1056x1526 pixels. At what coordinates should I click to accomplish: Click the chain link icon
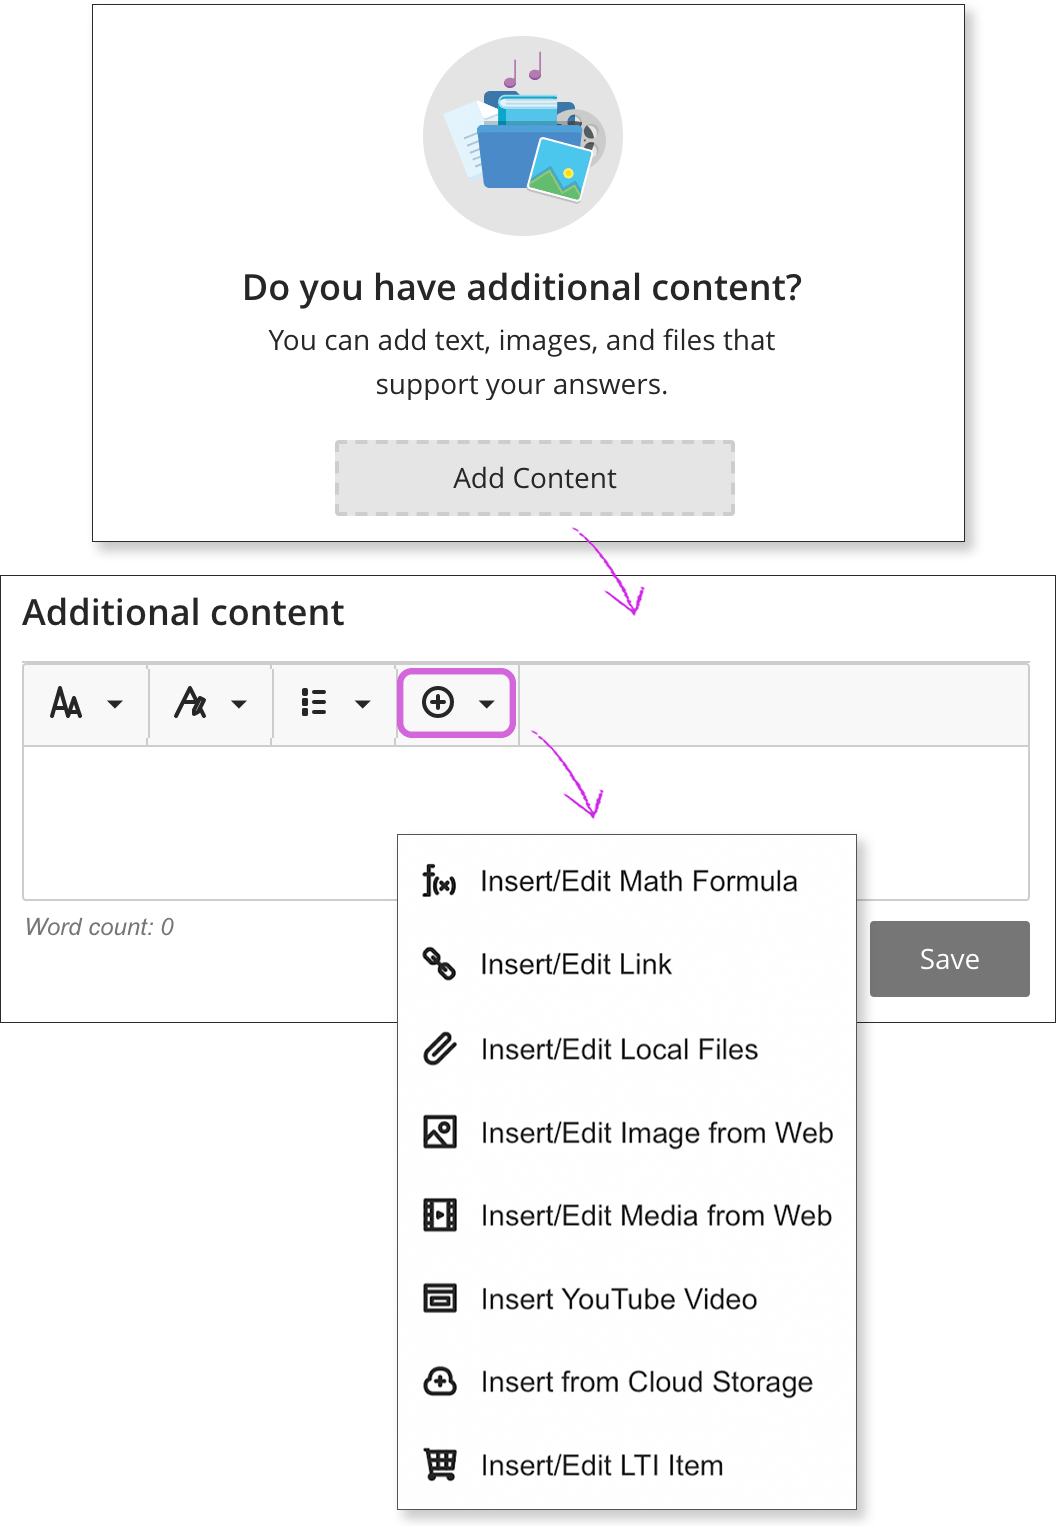pos(439,964)
